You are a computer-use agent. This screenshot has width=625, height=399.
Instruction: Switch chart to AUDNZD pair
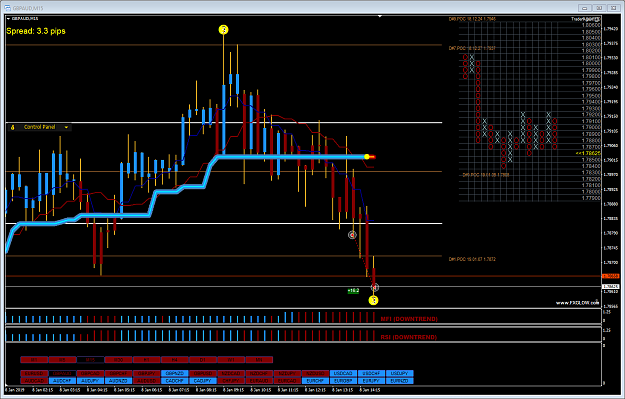coord(118,381)
